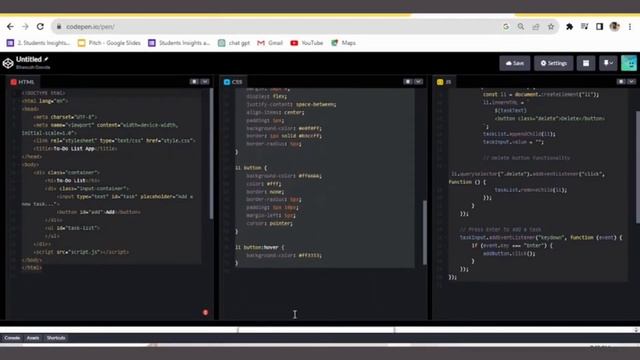
Task: Open the YouTube bookmark
Action: (307, 43)
